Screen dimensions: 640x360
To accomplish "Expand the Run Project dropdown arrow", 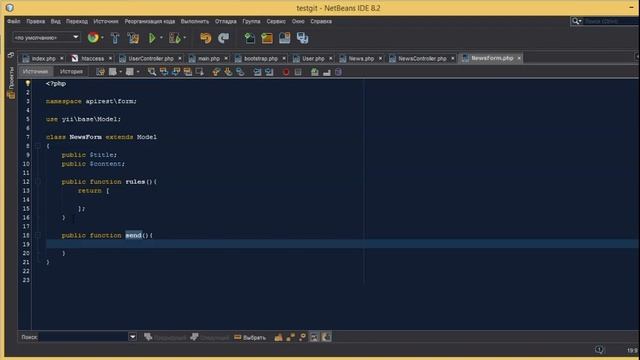I will coord(161,38).
